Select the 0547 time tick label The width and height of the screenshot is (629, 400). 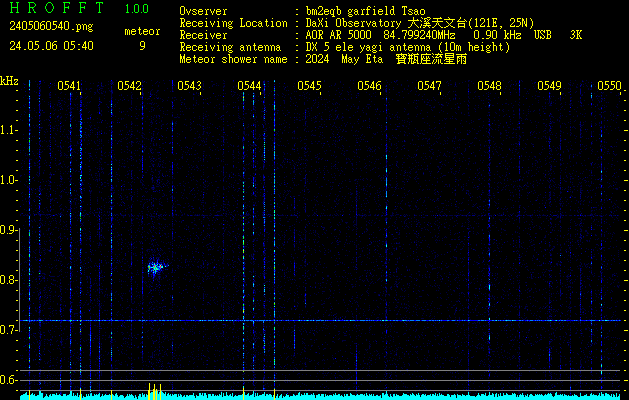(x=429, y=87)
